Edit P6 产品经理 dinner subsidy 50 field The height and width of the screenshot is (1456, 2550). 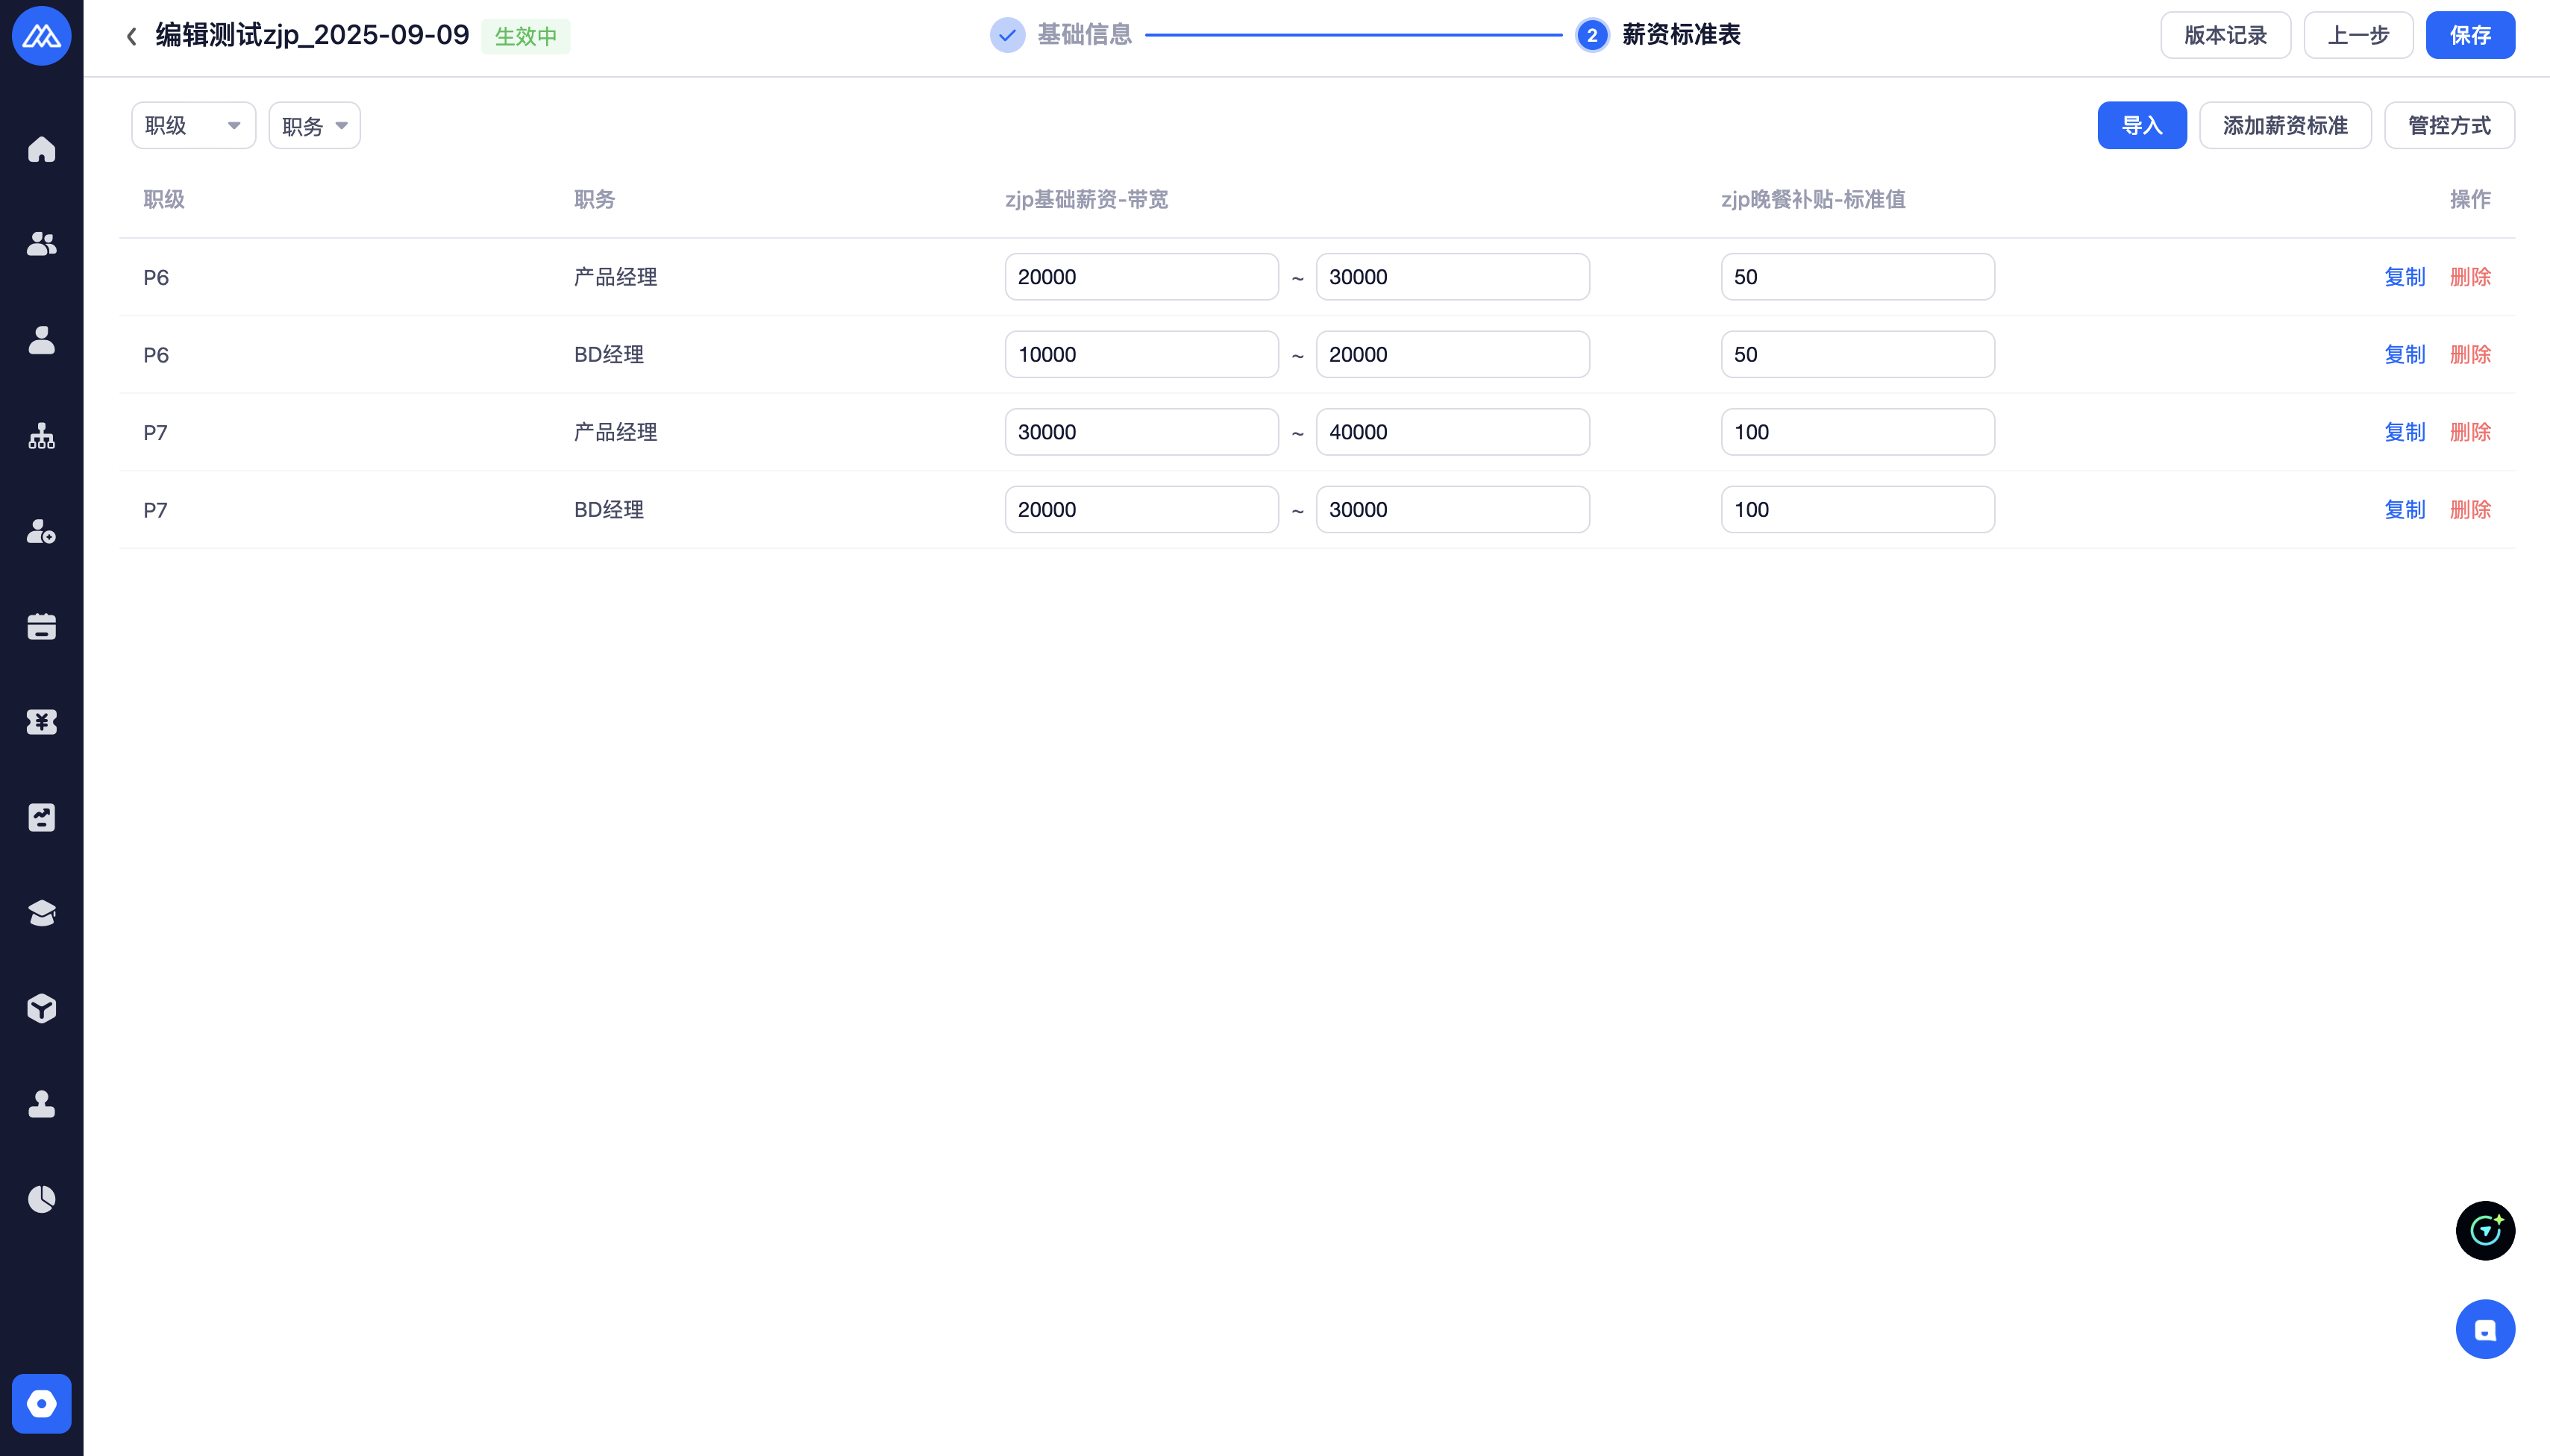[x=1857, y=277]
